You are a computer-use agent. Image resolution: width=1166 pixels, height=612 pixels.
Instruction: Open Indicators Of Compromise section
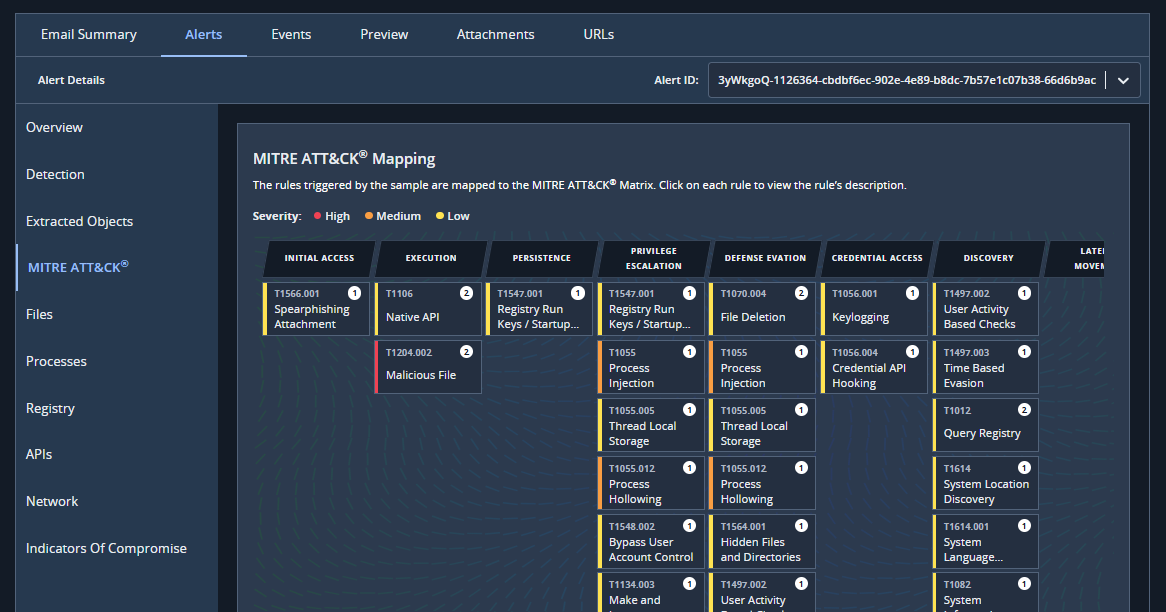106,548
